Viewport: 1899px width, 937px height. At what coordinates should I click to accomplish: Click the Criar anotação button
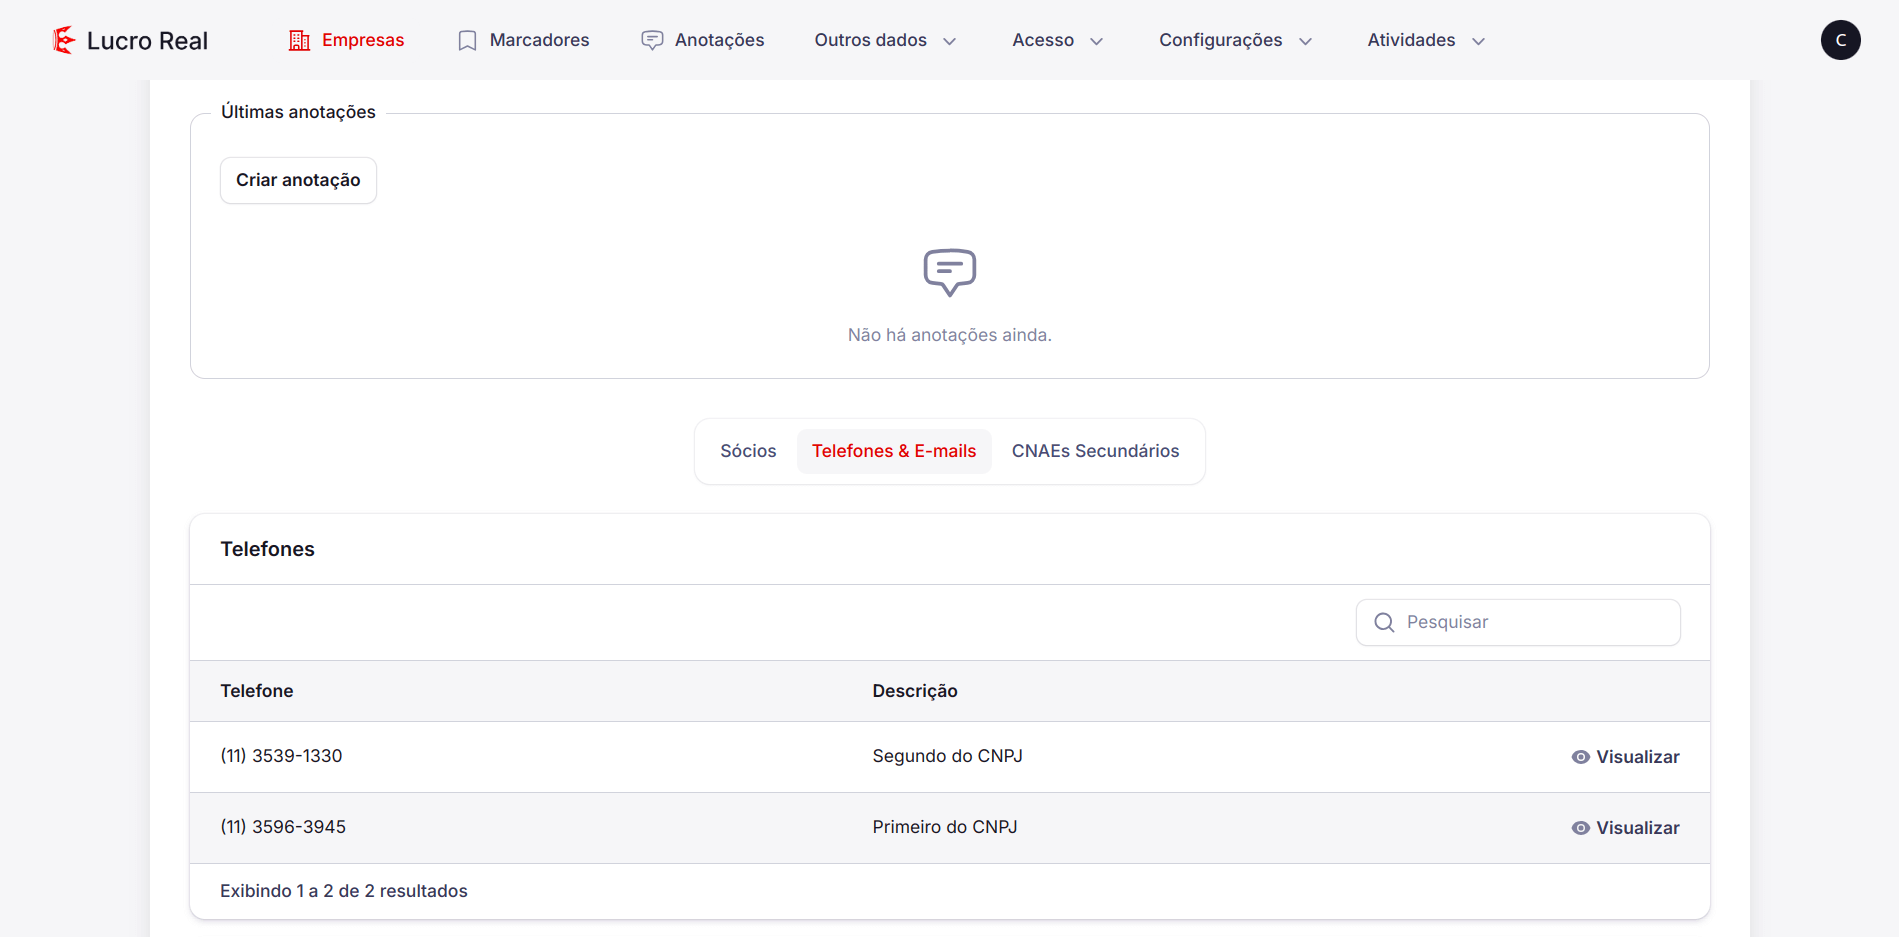click(x=298, y=180)
